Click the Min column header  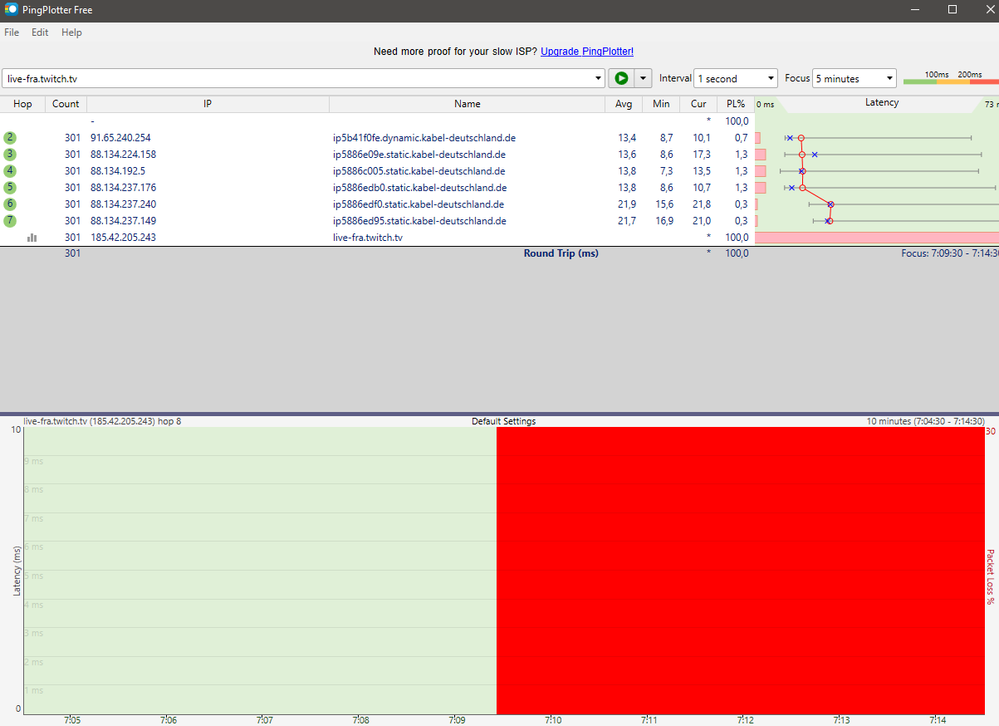point(661,104)
